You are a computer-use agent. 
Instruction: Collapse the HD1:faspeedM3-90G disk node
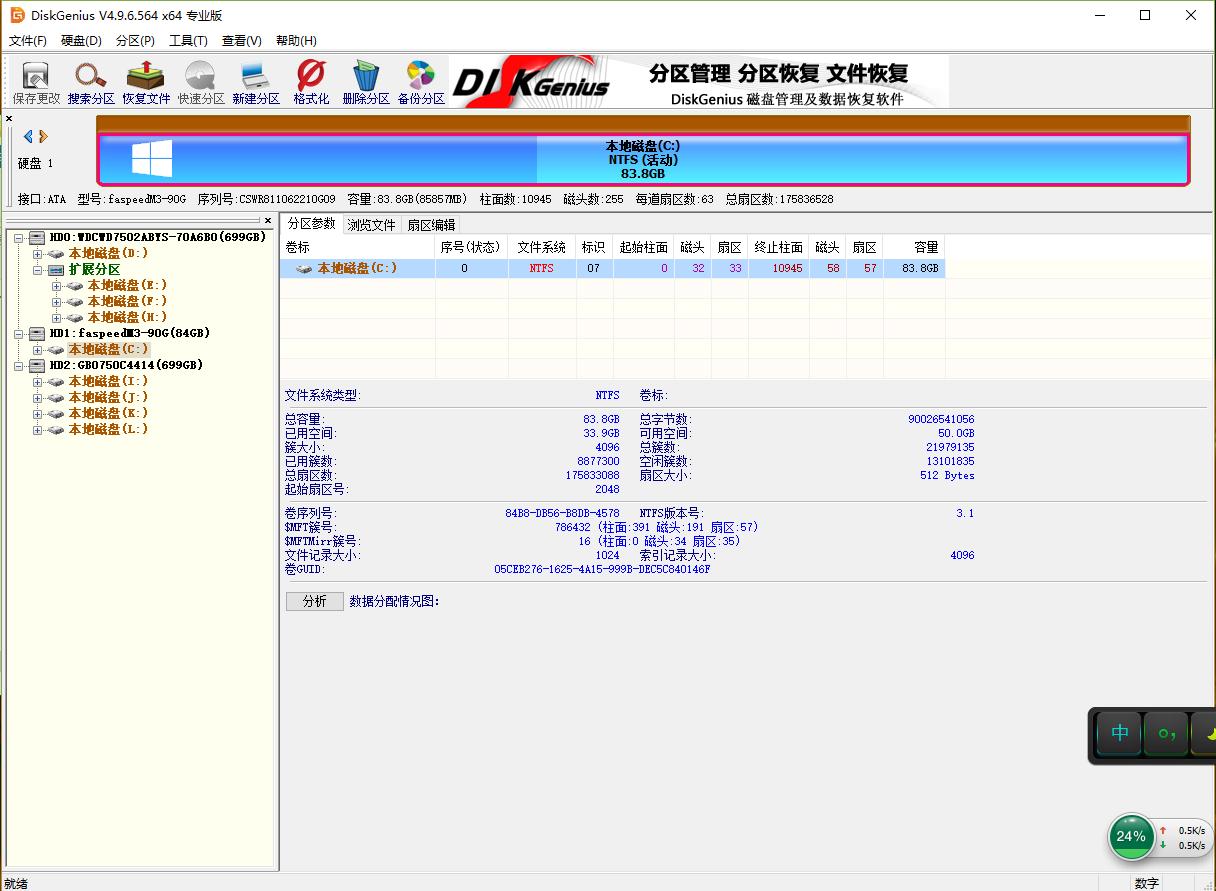(x=18, y=333)
